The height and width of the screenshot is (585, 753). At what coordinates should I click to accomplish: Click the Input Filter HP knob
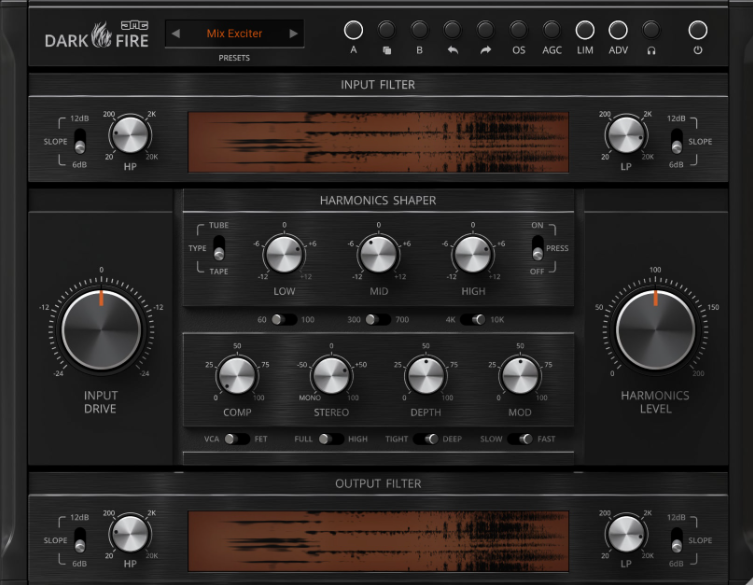(130, 135)
